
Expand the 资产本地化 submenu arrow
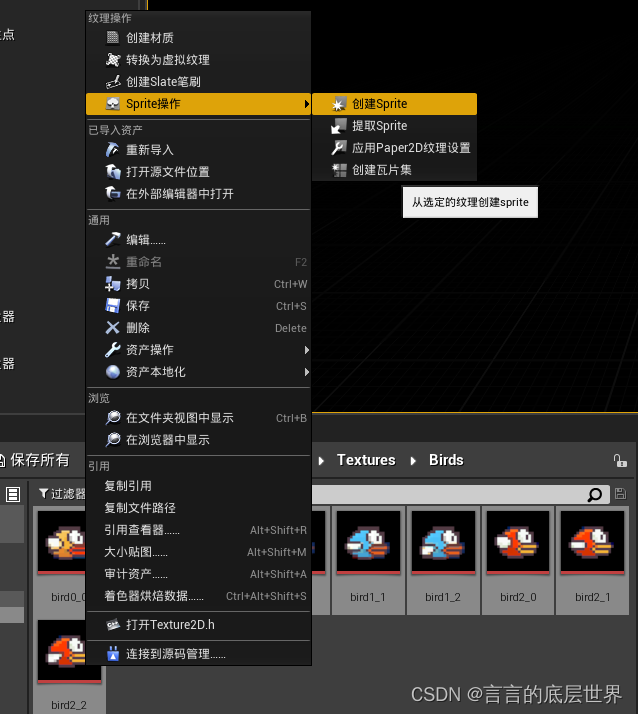tap(307, 372)
